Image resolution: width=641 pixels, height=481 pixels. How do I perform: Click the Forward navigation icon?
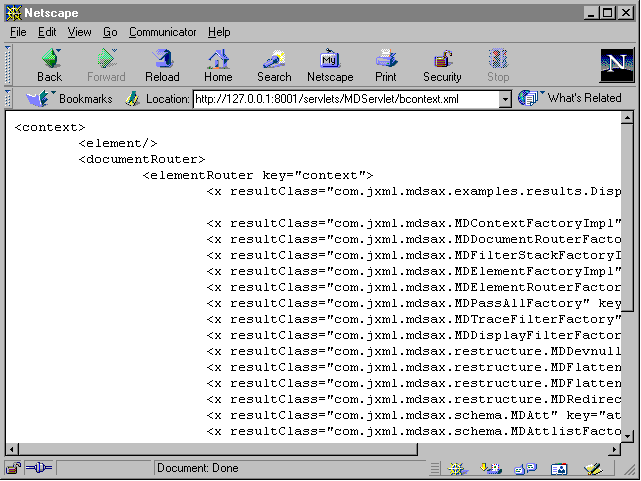[x=107, y=58]
